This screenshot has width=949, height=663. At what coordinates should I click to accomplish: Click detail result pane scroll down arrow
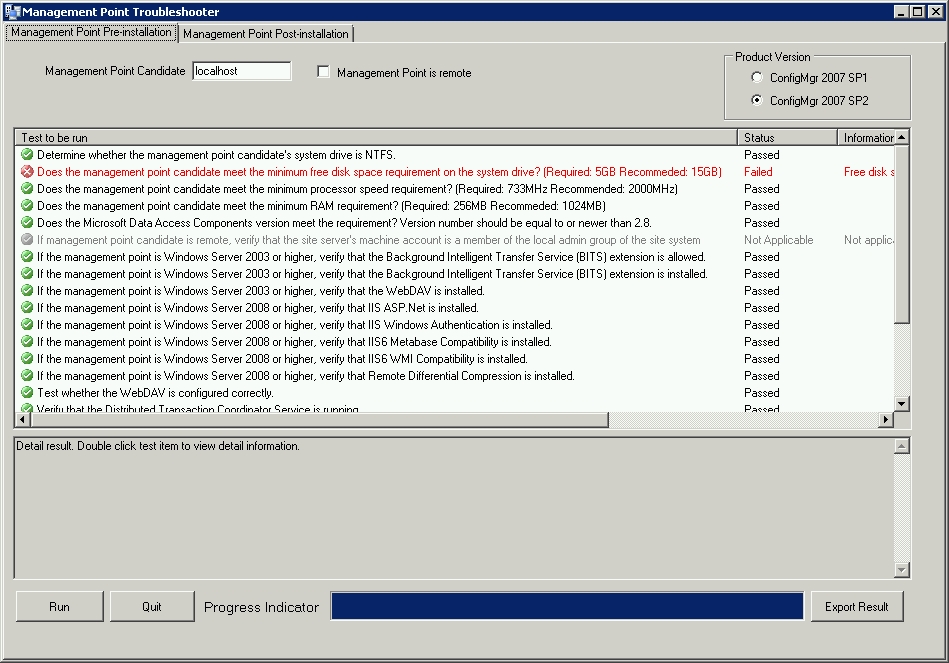(902, 569)
